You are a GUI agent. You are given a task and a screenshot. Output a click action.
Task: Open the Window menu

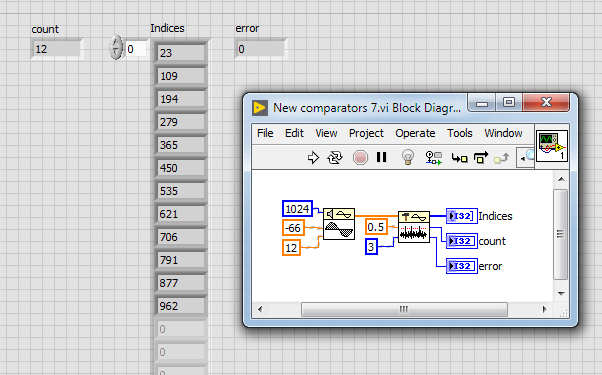point(503,133)
